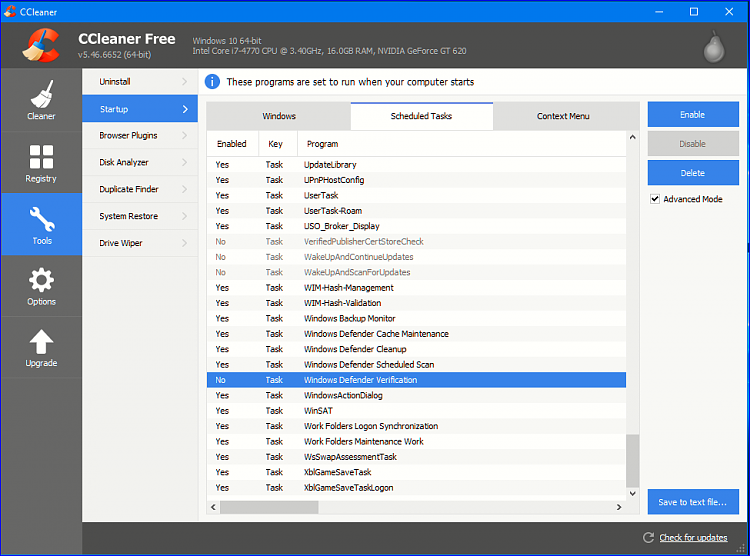Click the pear icon in header

(x=714, y=47)
